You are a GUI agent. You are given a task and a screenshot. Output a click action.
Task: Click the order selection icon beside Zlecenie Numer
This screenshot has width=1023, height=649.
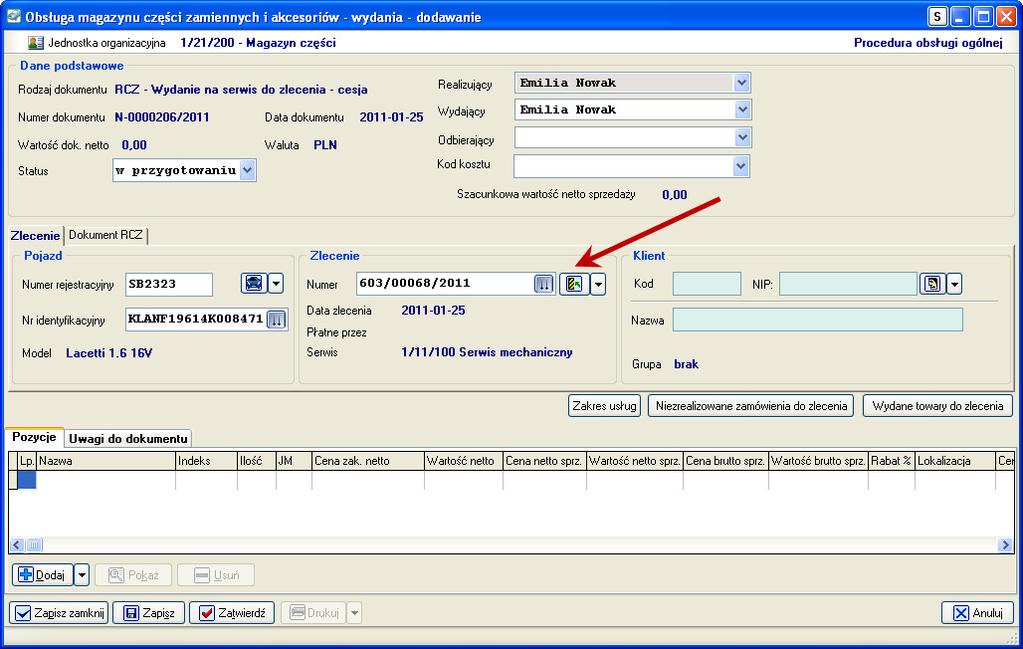pos(574,284)
